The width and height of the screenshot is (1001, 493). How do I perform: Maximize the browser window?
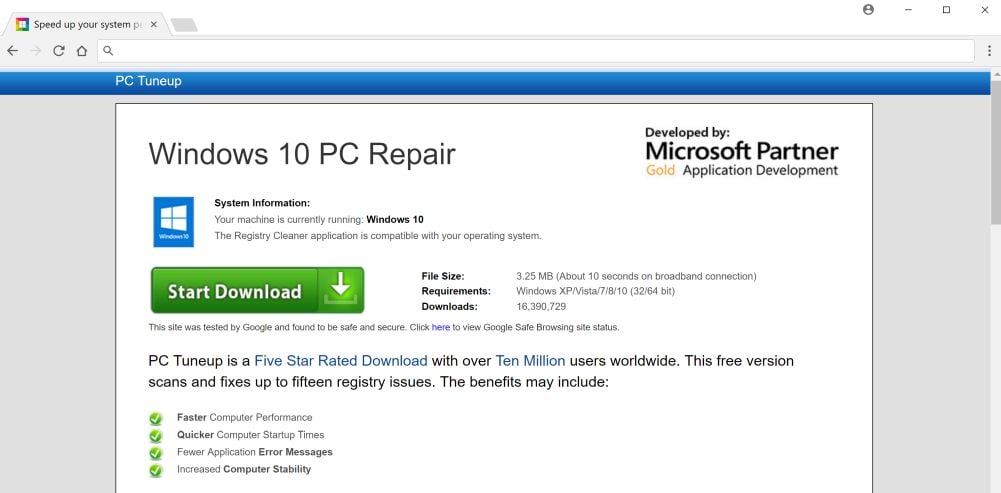coord(947,10)
